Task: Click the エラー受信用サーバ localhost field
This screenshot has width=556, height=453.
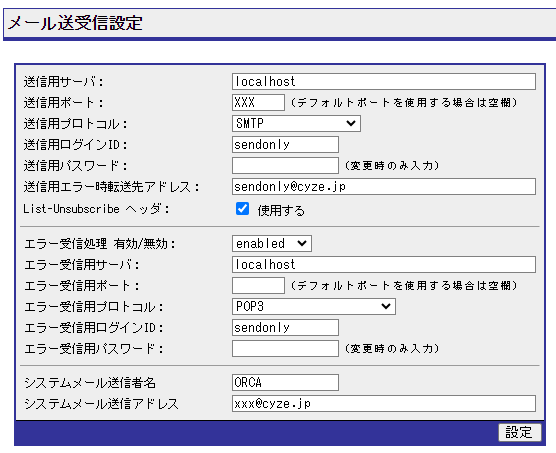Action: 384,264
